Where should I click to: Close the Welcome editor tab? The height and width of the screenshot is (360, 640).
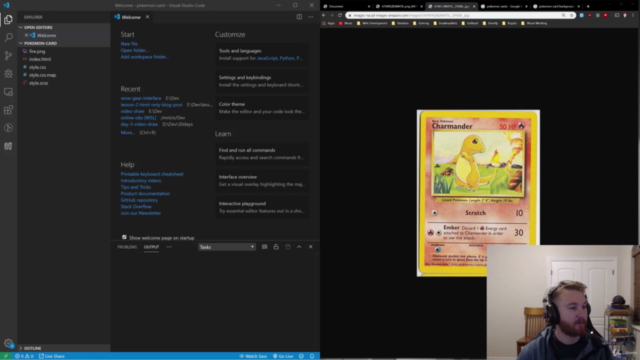tap(147, 17)
